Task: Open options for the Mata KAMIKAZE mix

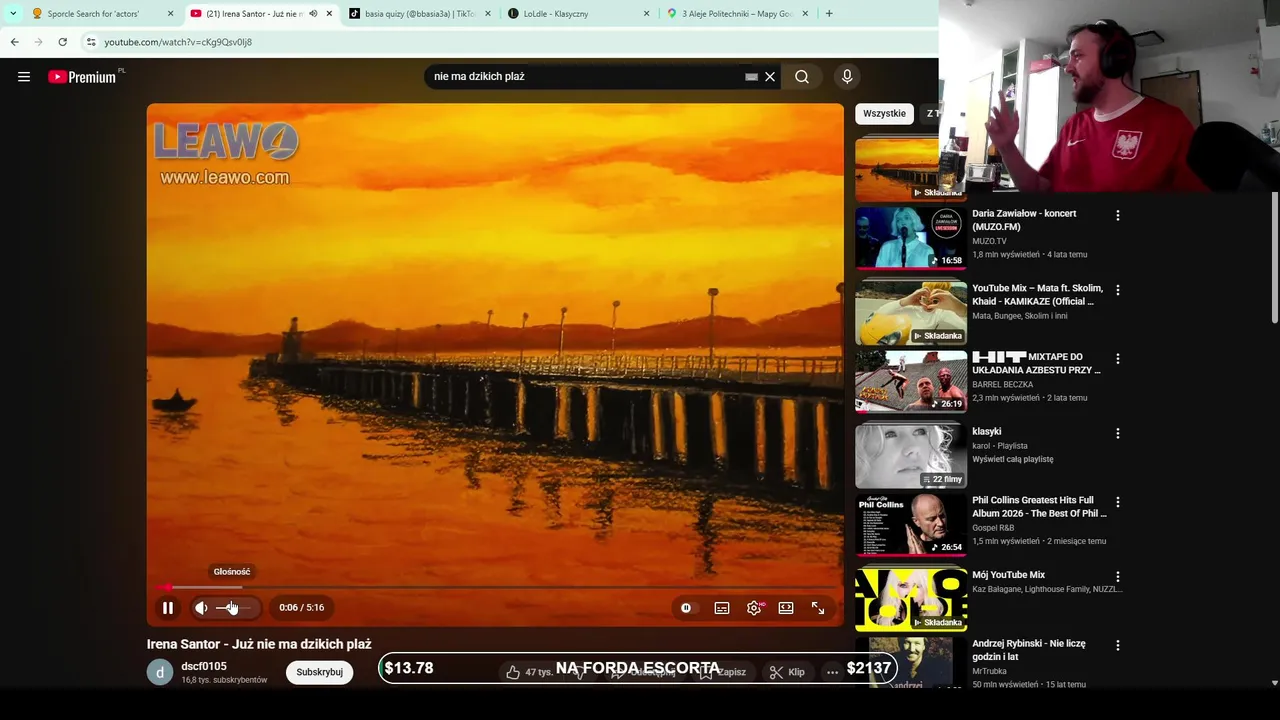Action: pos(1117,290)
